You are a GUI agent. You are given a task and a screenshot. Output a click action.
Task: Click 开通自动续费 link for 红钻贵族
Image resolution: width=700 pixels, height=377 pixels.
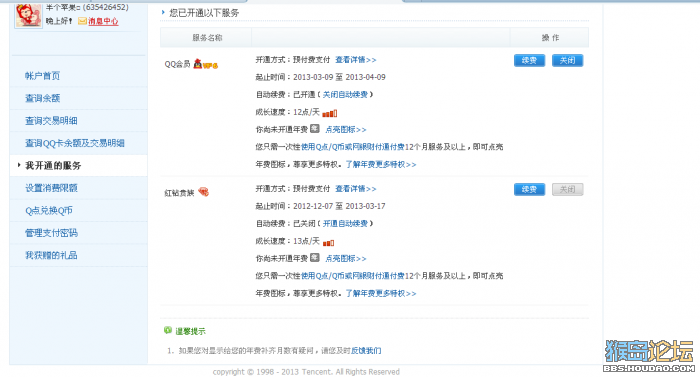click(x=345, y=223)
